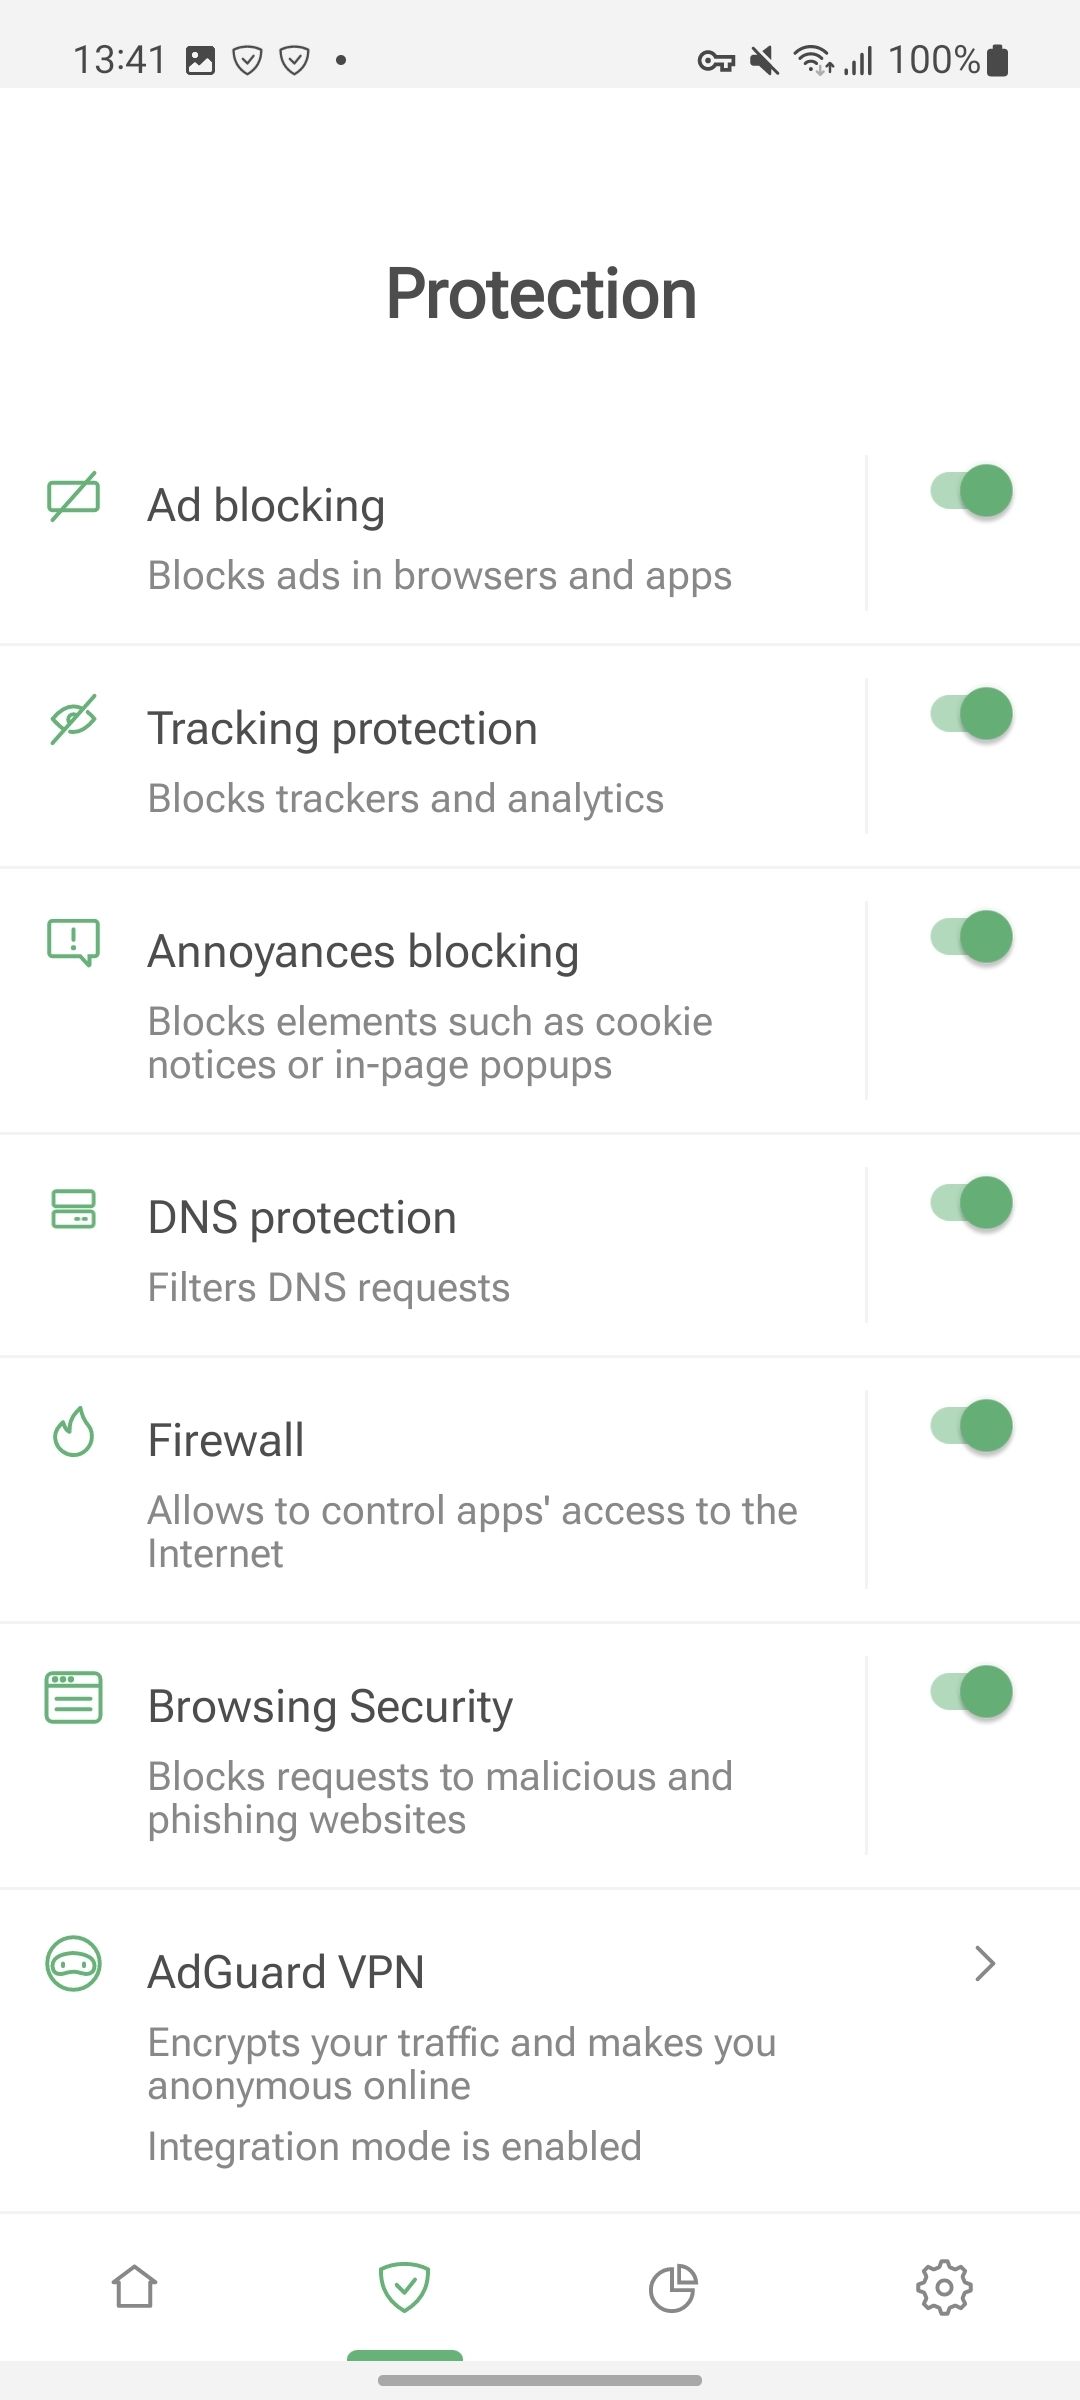
Task: Open the statistics pie chart tab
Action: coord(675,2289)
